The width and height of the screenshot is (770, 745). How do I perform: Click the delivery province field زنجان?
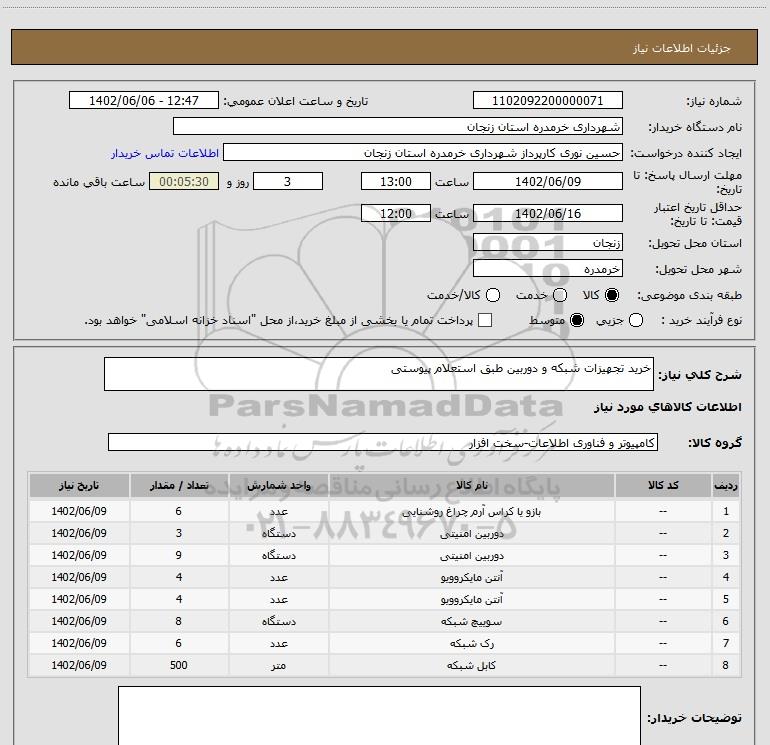pyautogui.click(x=548, y=243)
